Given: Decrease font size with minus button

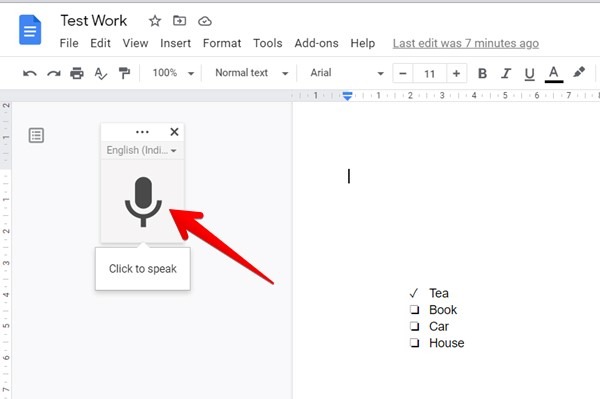Looking at the screenshot, I should (403, 73).
